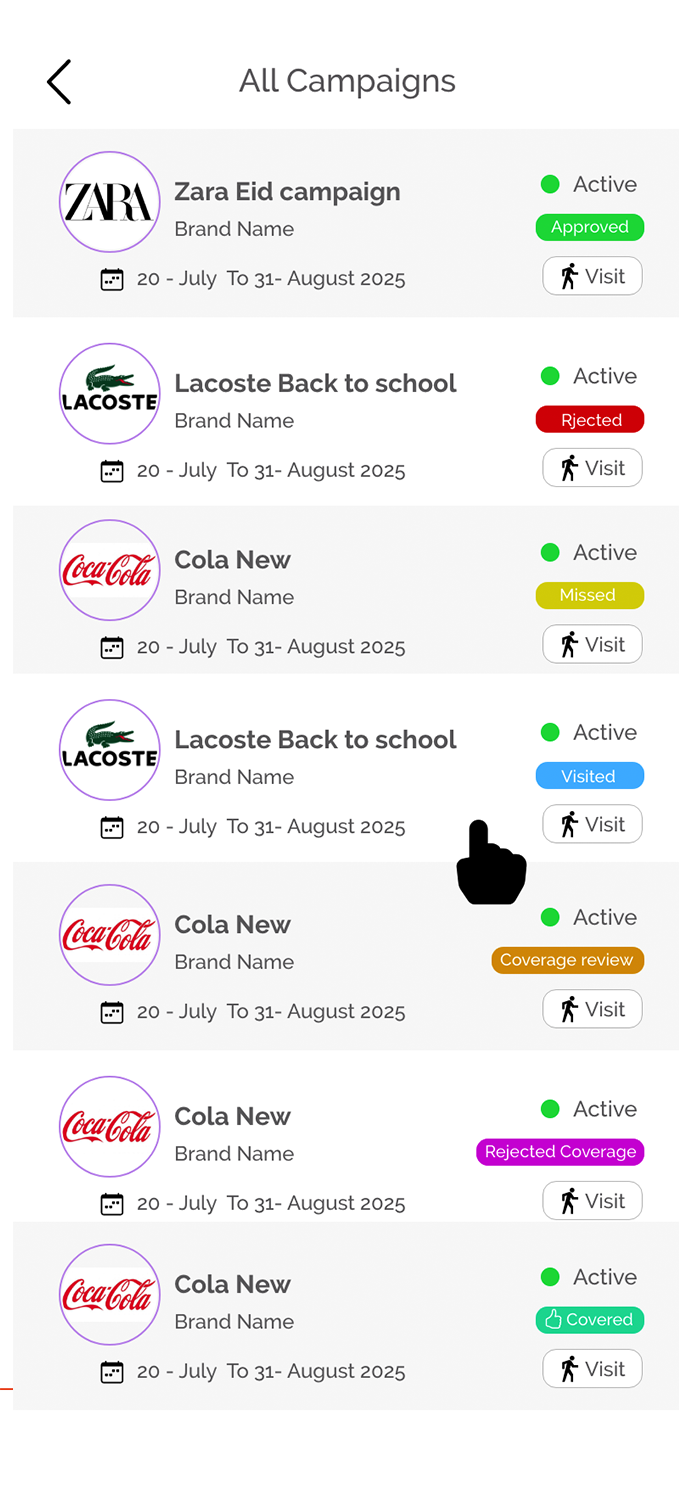The width and height of the screenshot is (679, 1500).
Task: Select the Zara brand logo
Action: click(x=110, y=202)
